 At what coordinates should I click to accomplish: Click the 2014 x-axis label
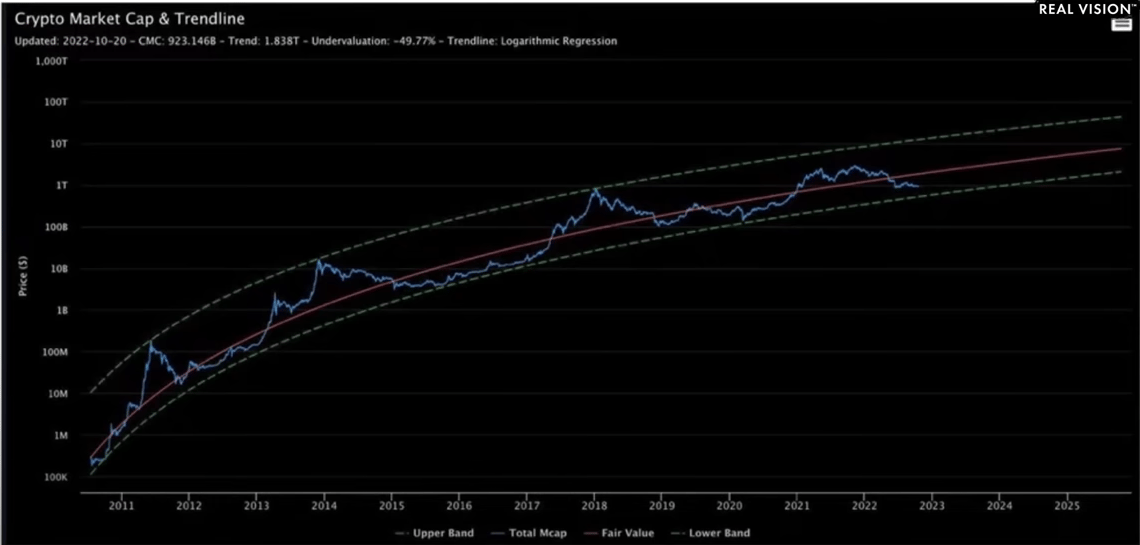coord(324,504)
